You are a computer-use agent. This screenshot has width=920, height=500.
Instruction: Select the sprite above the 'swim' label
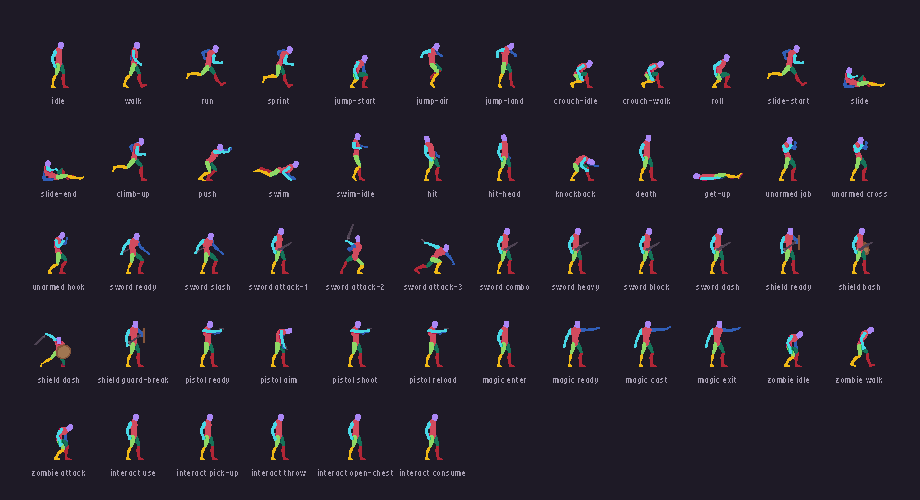(276, 170)
